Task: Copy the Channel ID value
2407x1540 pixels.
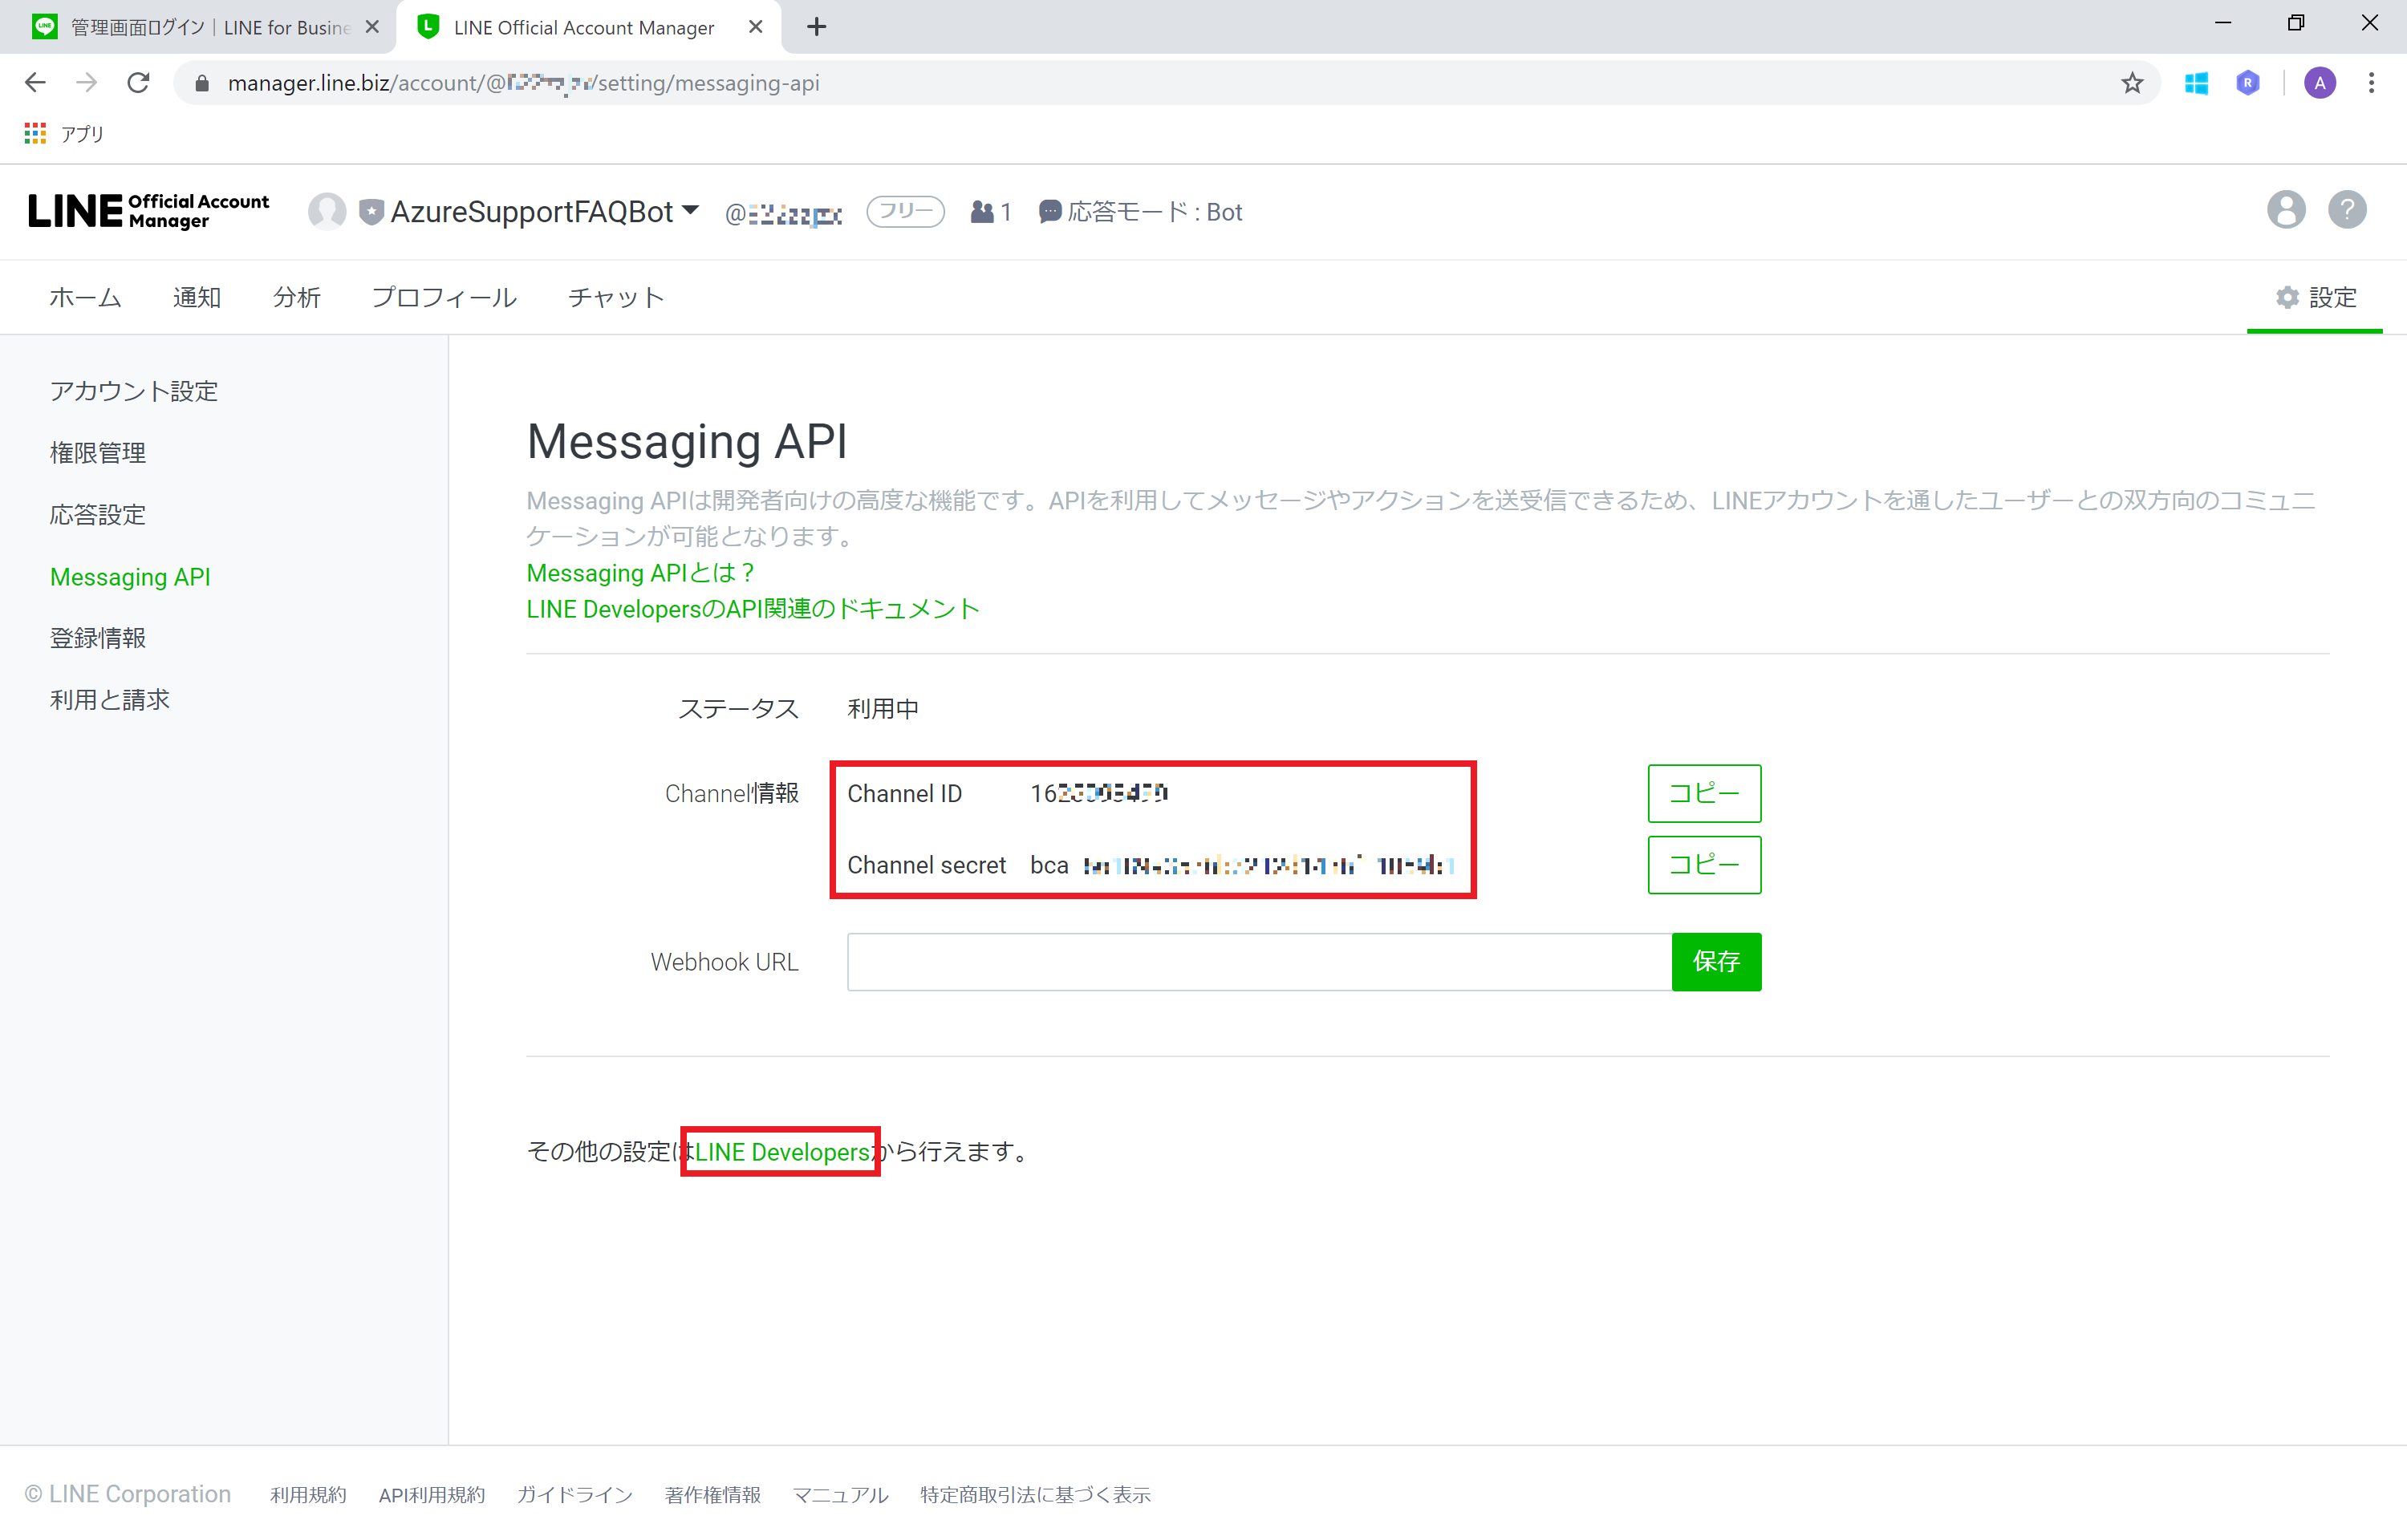Action: [x=1704, y=793]
